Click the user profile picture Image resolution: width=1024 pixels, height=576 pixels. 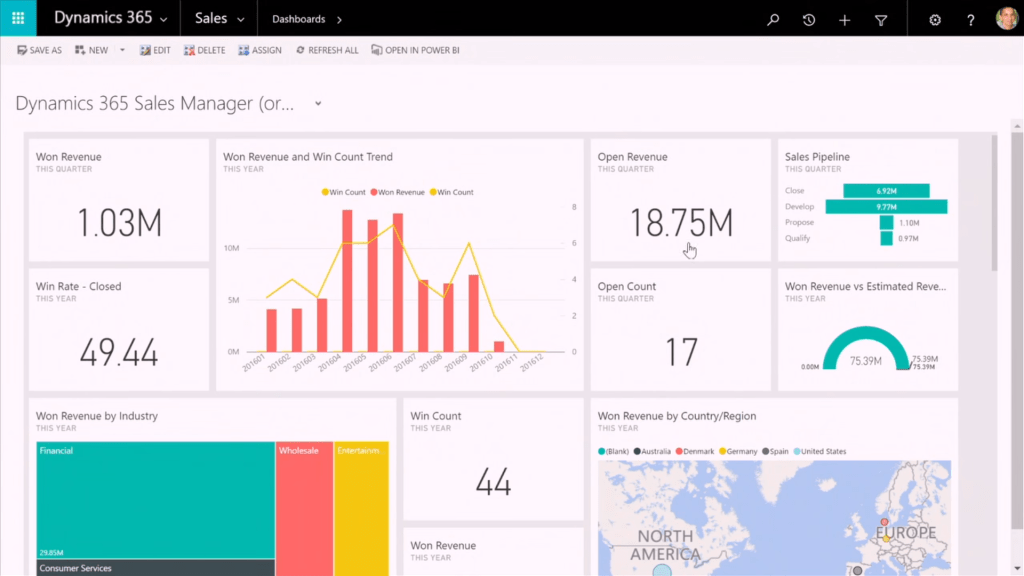pos(1008,18)
